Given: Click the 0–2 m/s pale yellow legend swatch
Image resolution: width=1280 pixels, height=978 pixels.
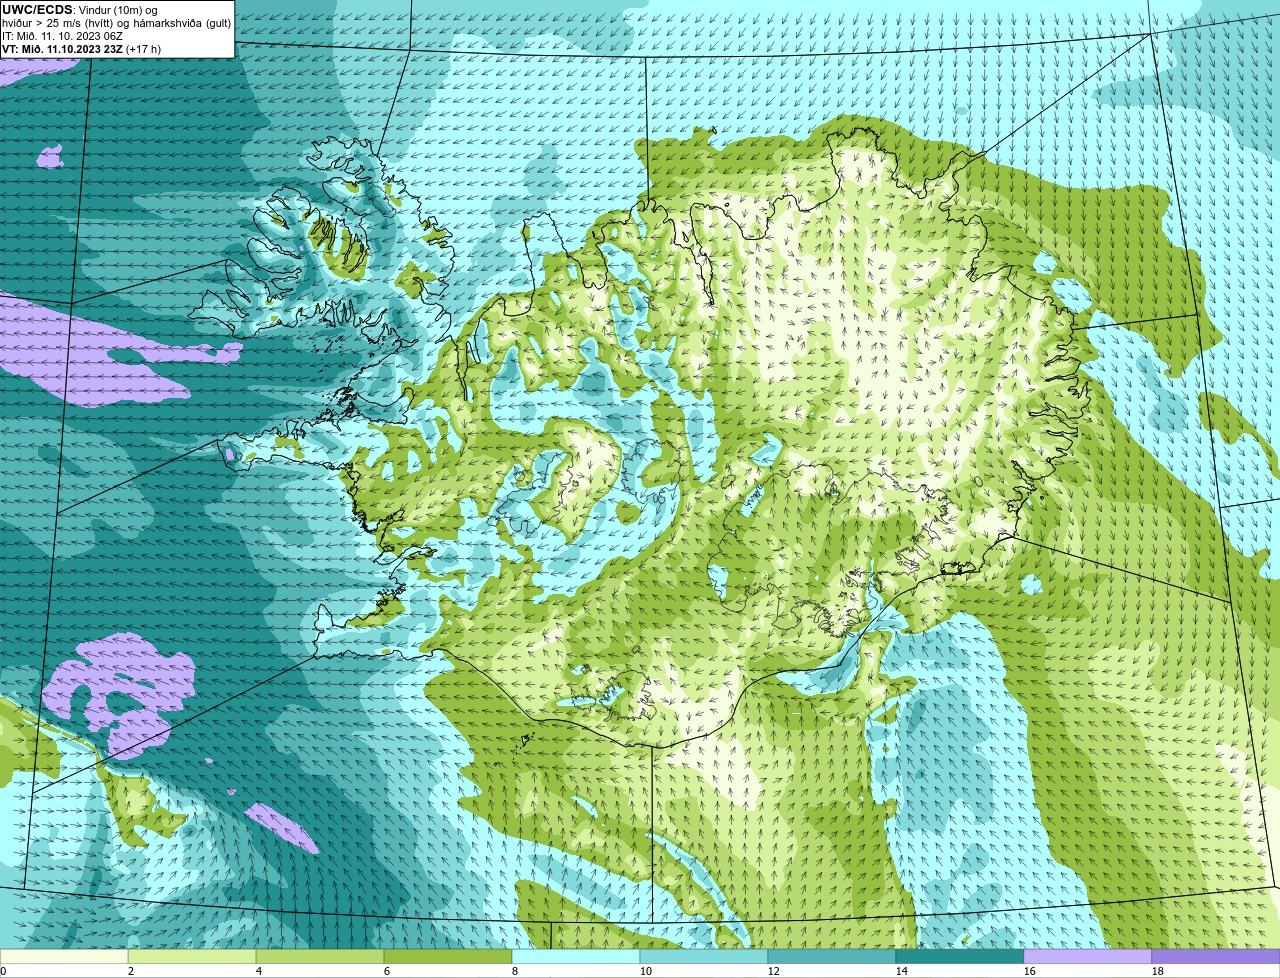Looking at the screenshot, I should click(x=64, y=957).
